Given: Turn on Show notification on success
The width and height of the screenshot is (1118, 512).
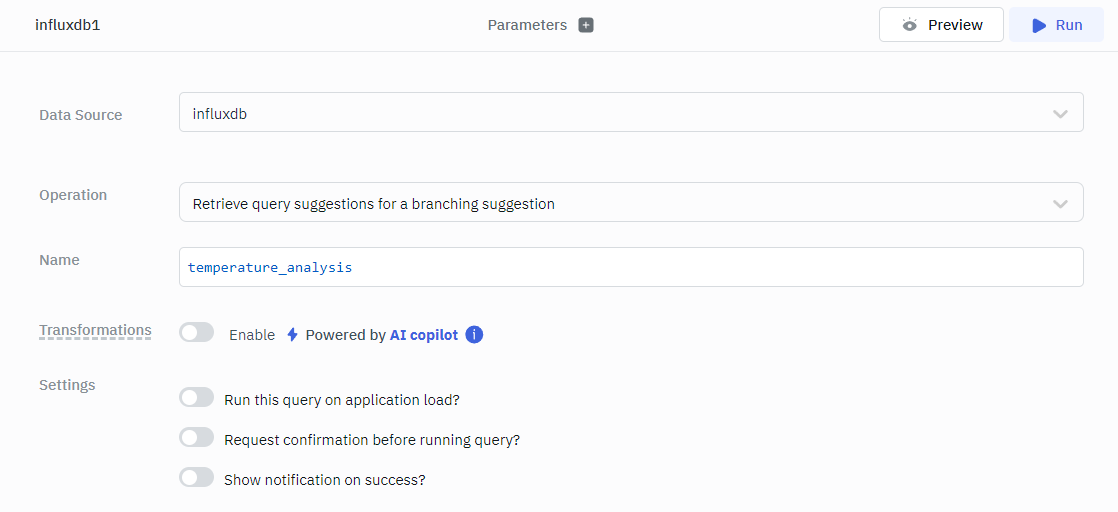Looking at the screenshot, I should 197,478.
